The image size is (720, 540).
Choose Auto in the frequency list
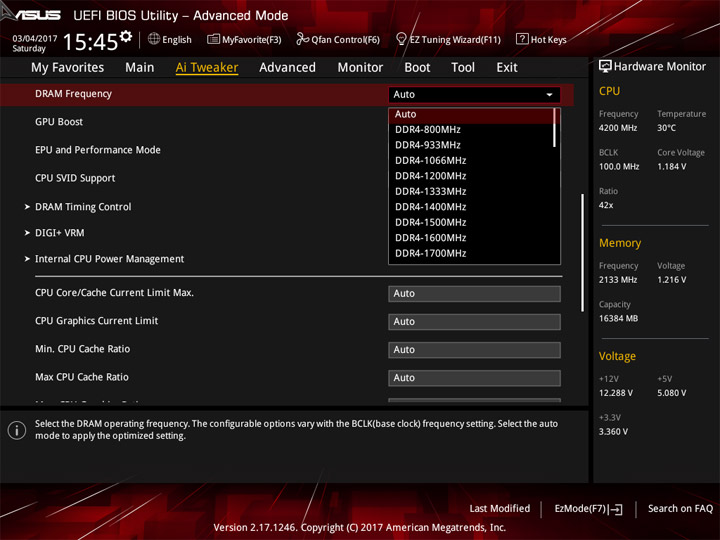472,114
